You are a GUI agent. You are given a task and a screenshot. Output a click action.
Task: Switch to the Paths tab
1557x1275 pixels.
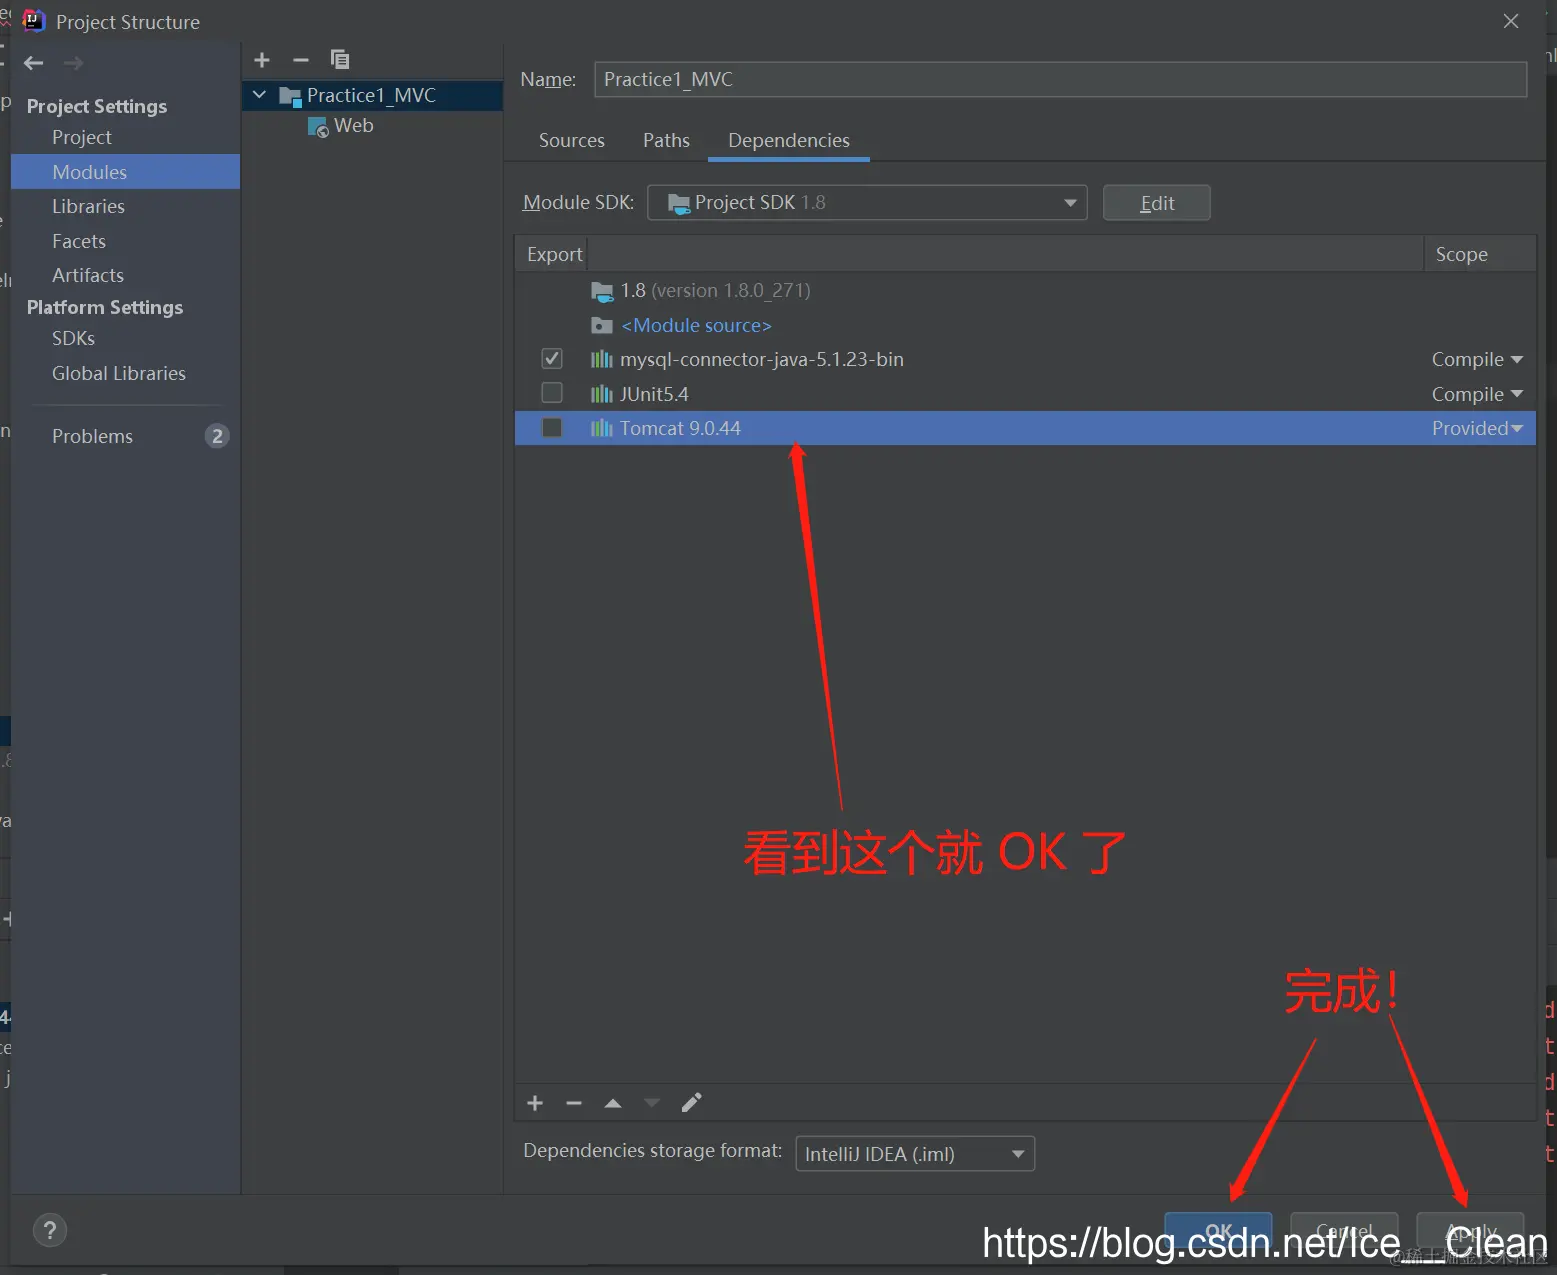666,141
